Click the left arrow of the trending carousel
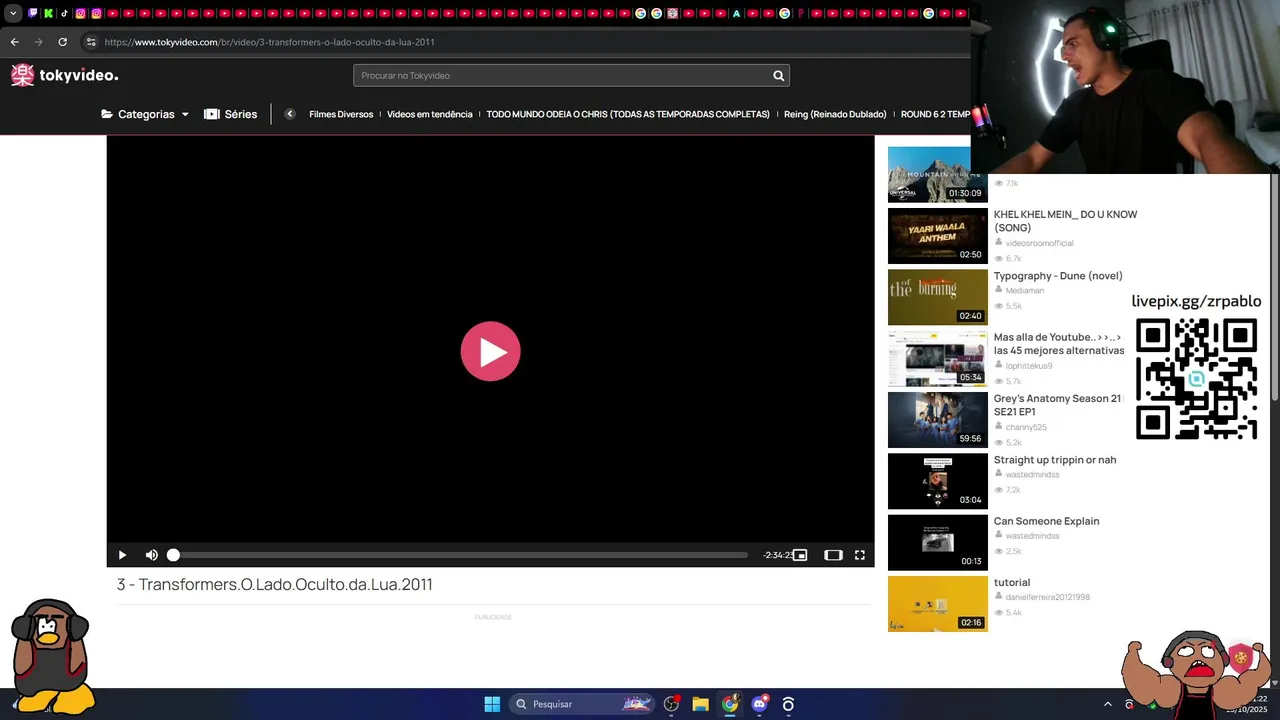This screenshot has height=720, width=1280. point(290,114)
